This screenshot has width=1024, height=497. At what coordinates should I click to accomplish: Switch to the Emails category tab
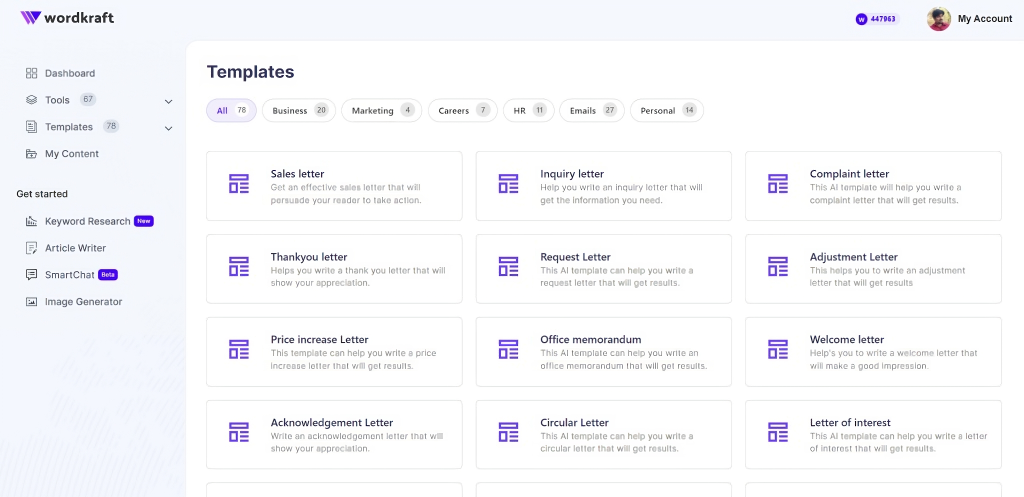pos(592,110)
